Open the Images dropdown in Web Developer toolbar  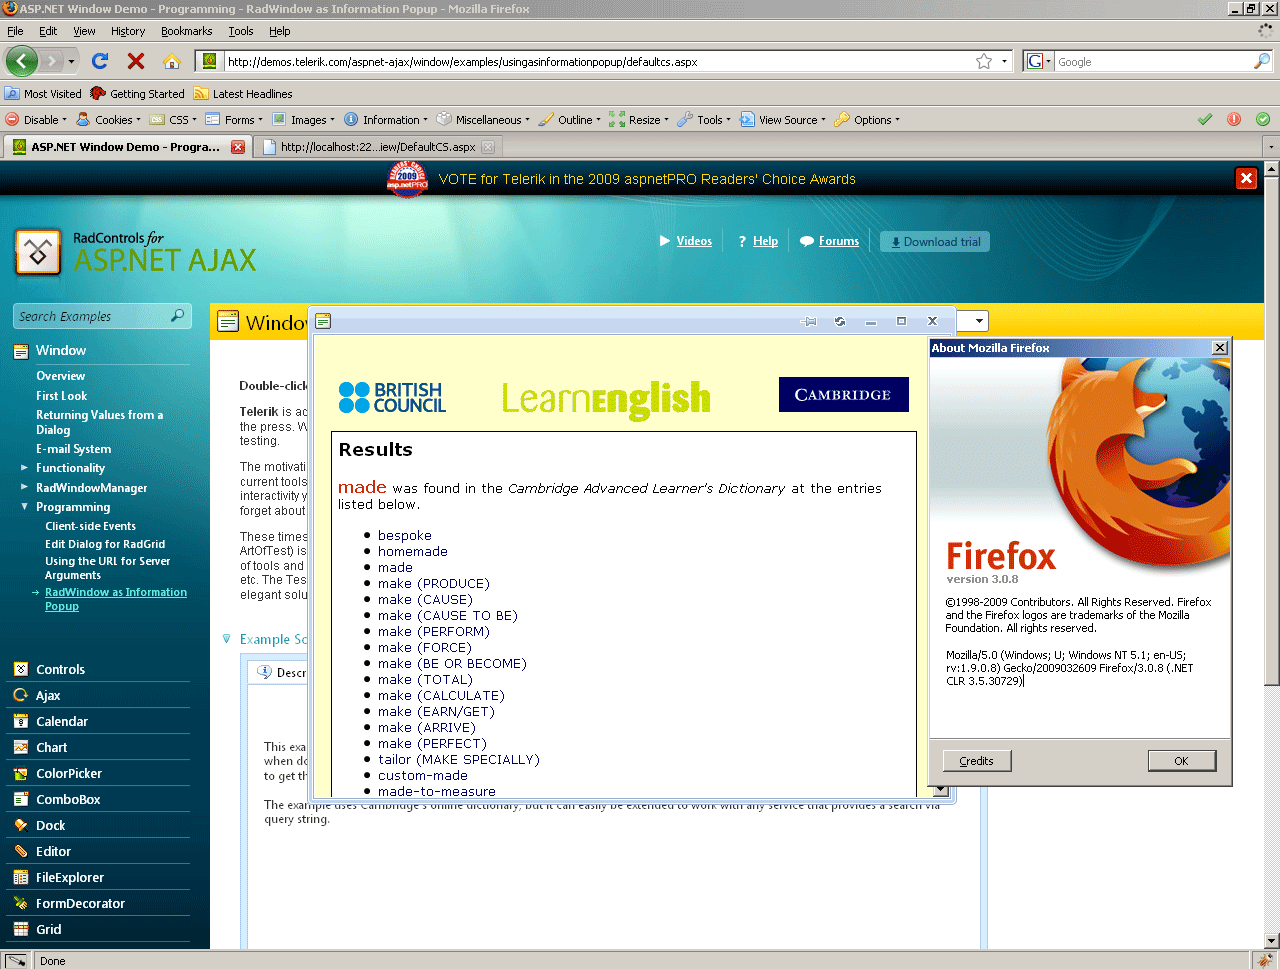click(304, 120)
